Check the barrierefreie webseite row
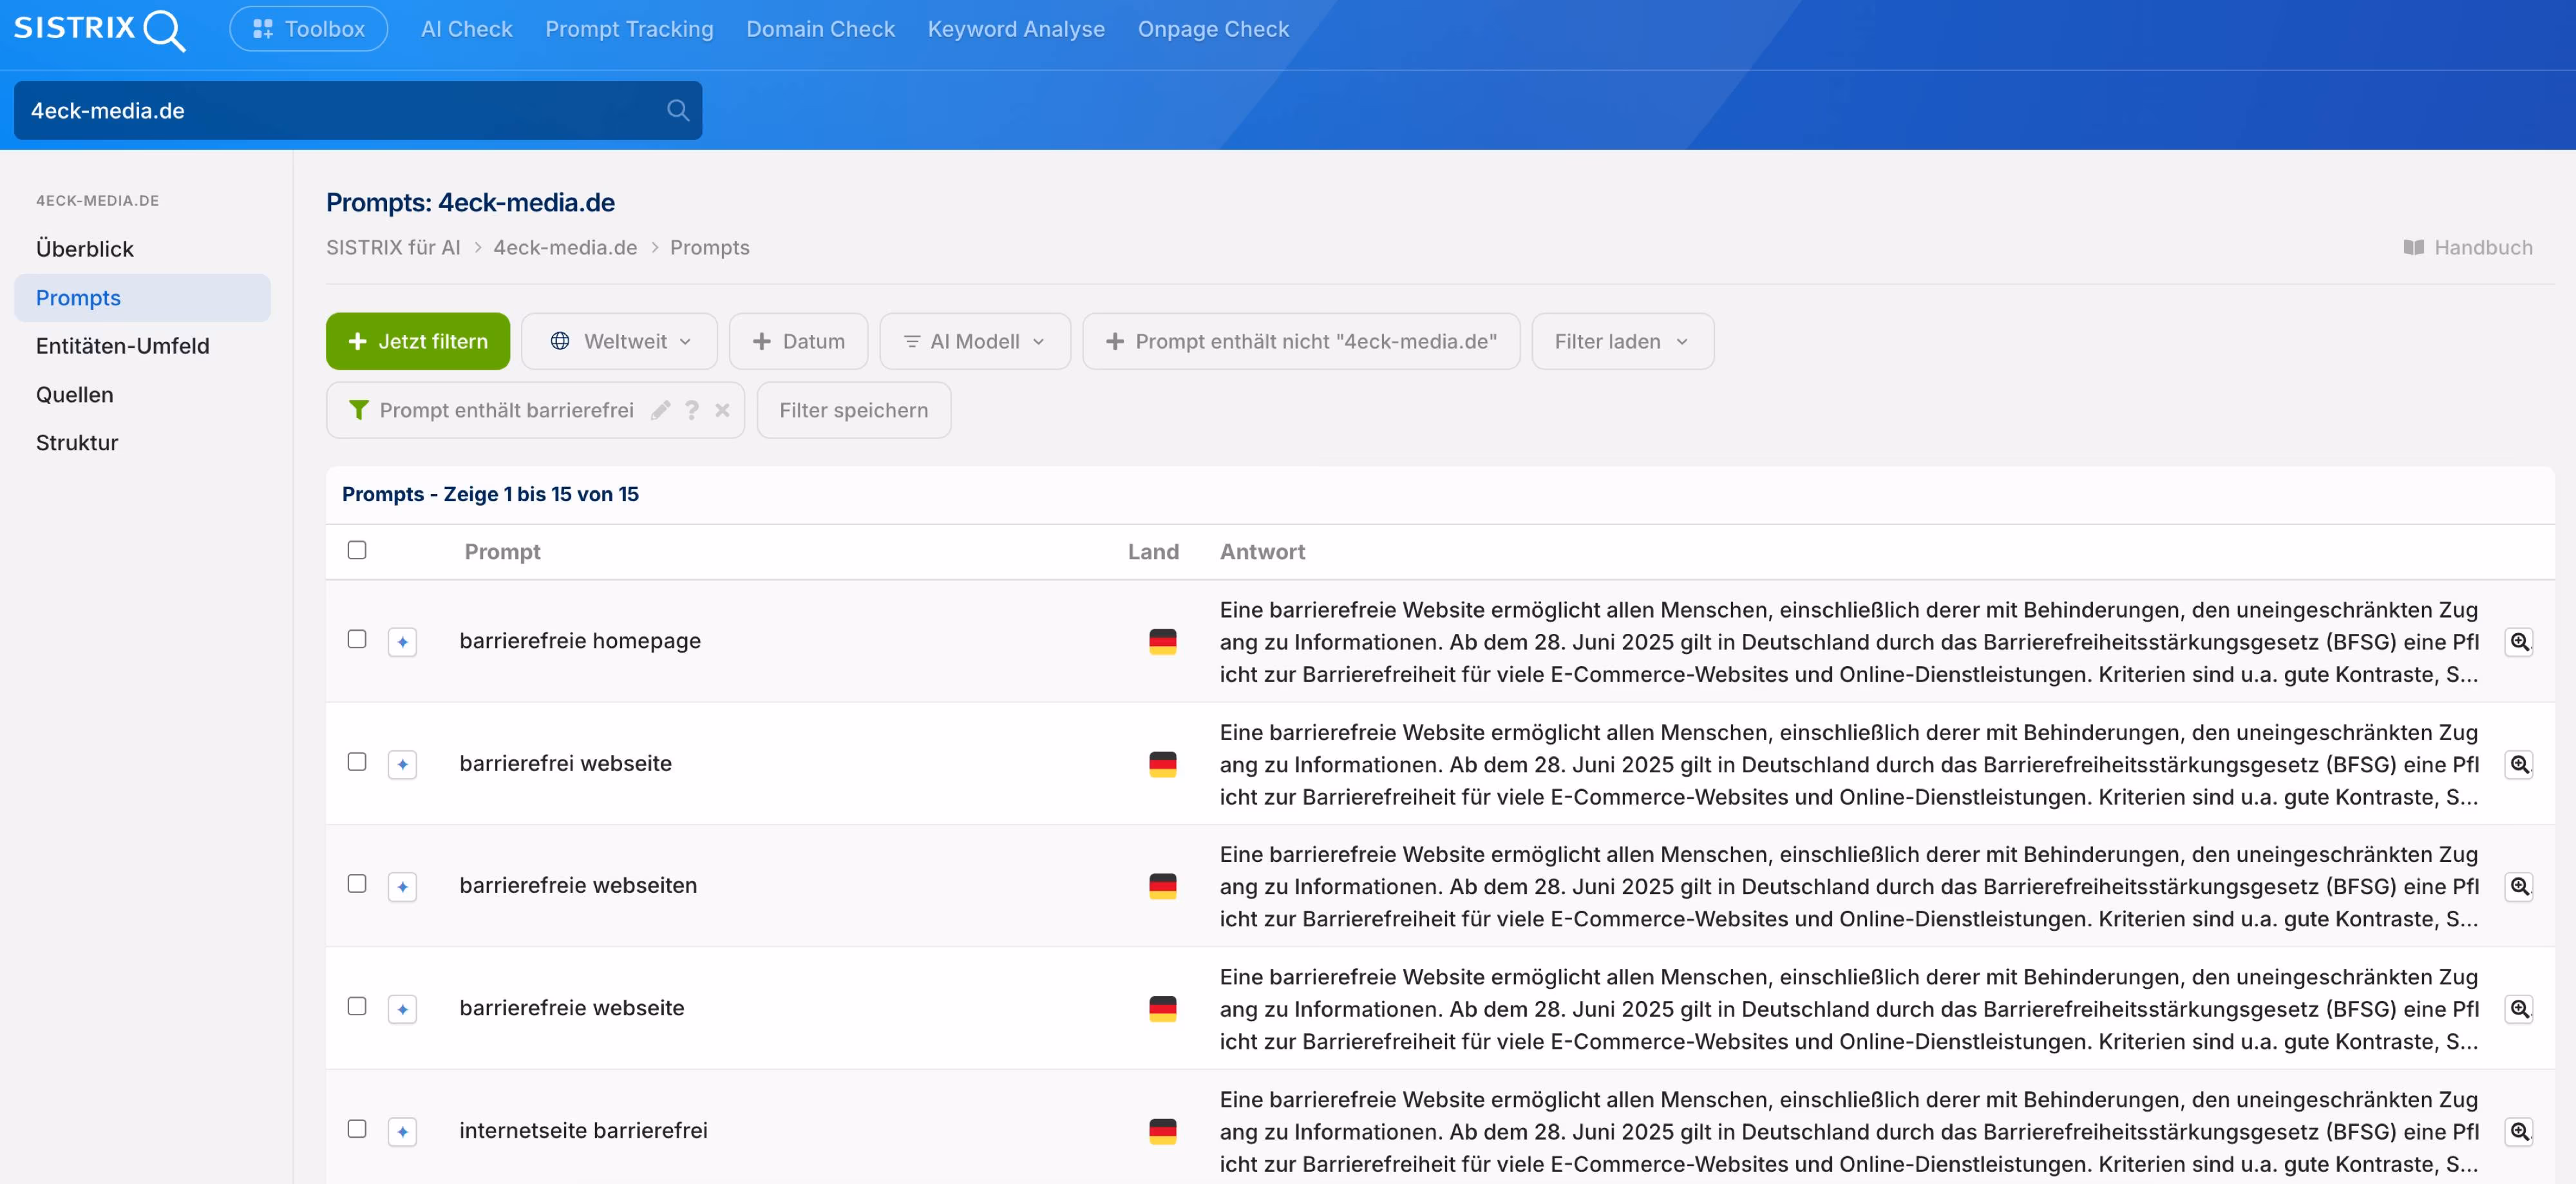This screenshot has width=2576, height=1184. 357,1006
